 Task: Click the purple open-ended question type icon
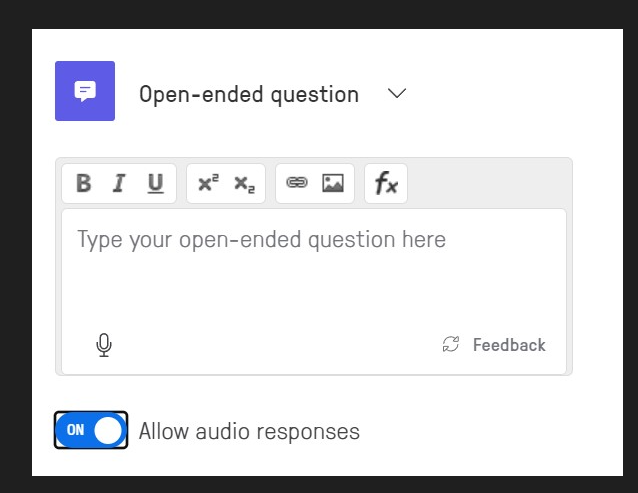(x=85, y=91)
